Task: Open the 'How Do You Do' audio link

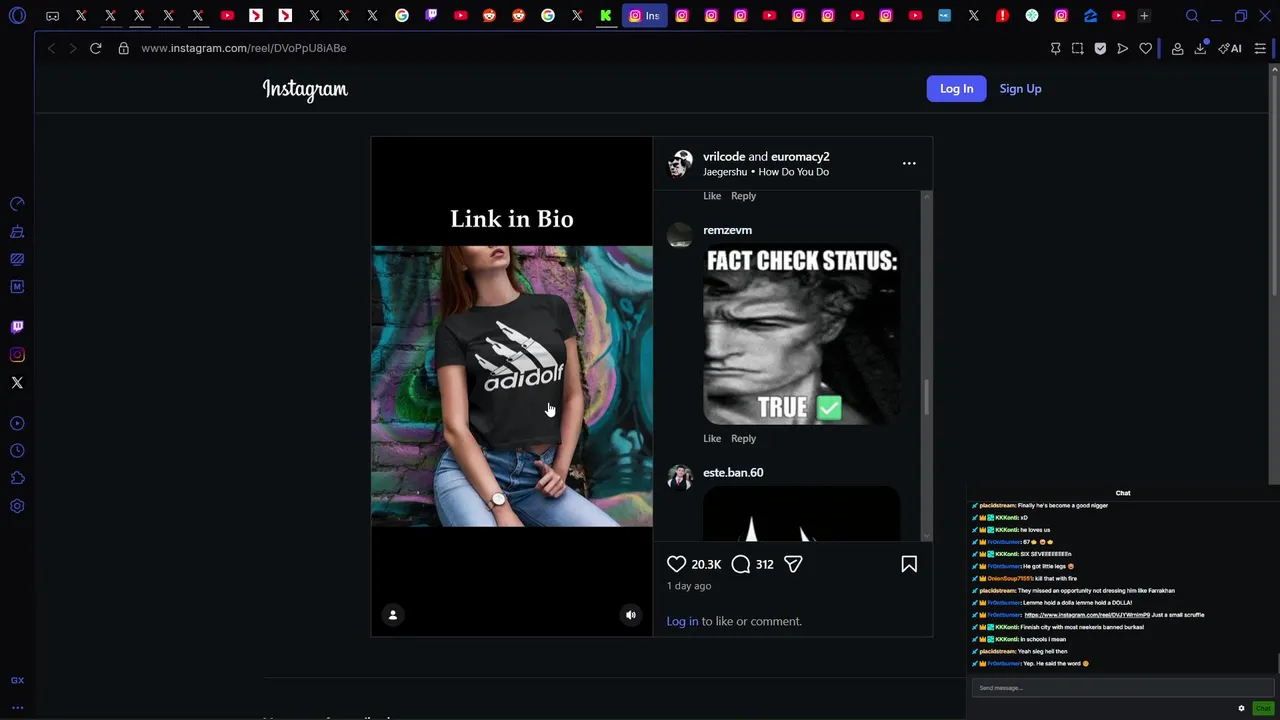Action: pyautogui.click(x=793, y=172)
